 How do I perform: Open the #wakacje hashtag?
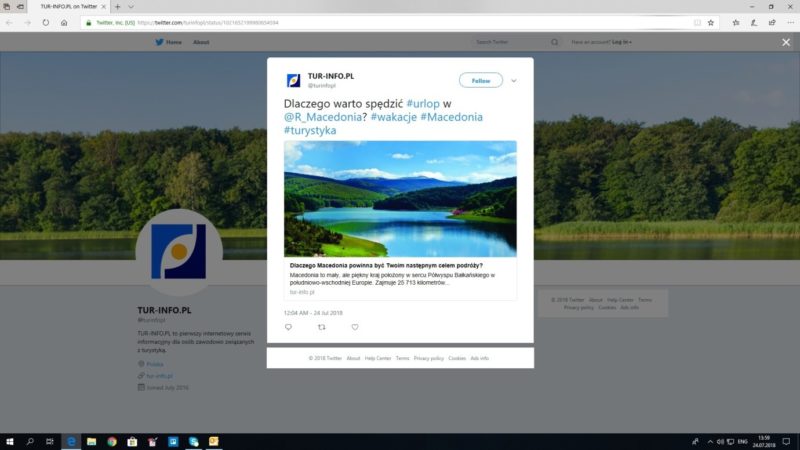pos(393,117)
